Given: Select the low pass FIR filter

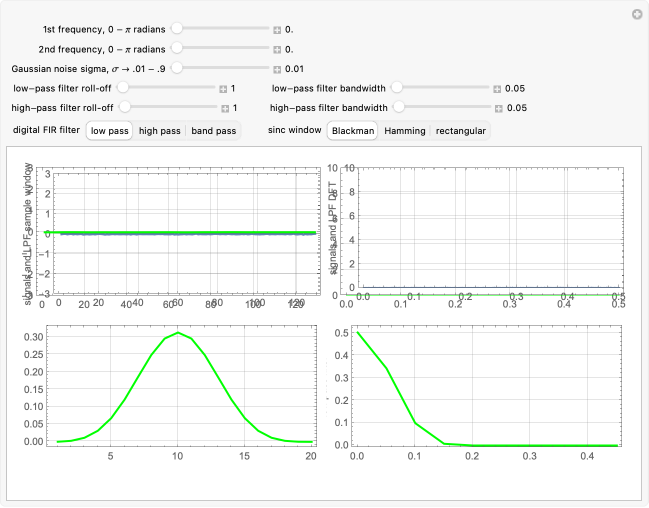Looking at the screenshot, I should 110,130.
